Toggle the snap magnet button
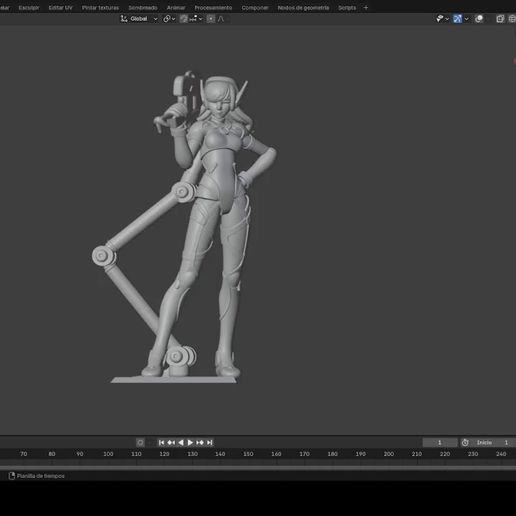 [x=184, y=19]
